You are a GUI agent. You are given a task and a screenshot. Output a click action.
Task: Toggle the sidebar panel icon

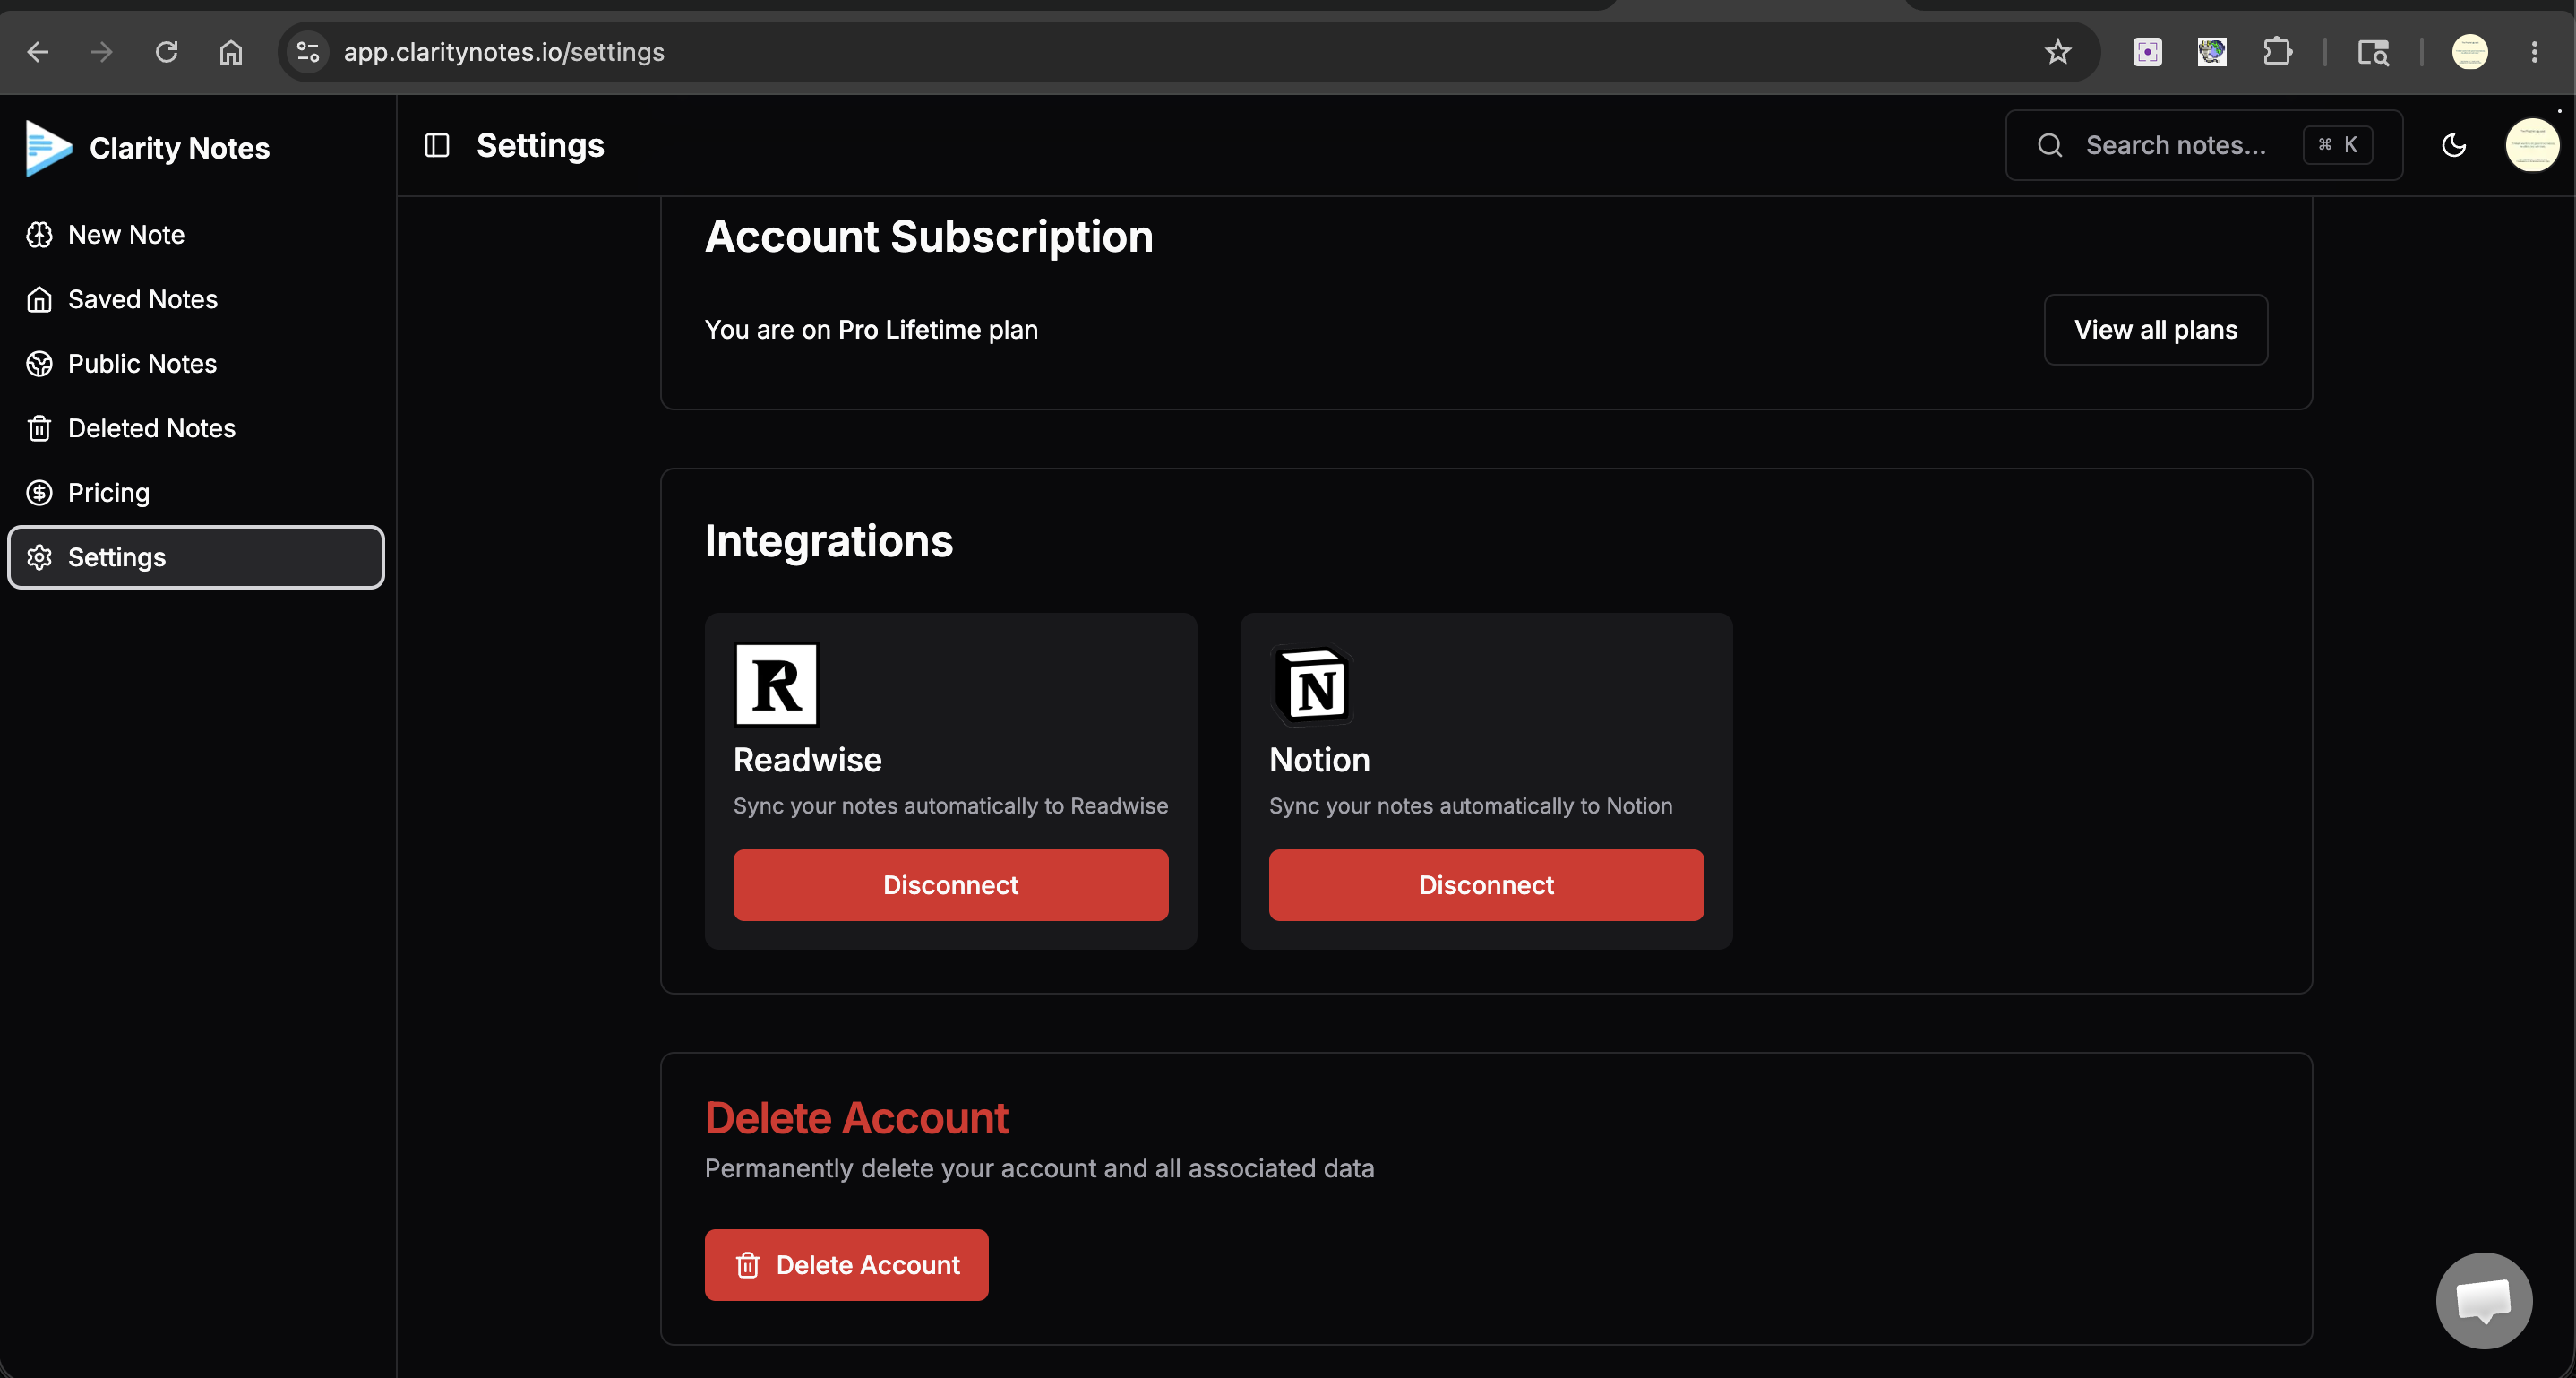437,146
